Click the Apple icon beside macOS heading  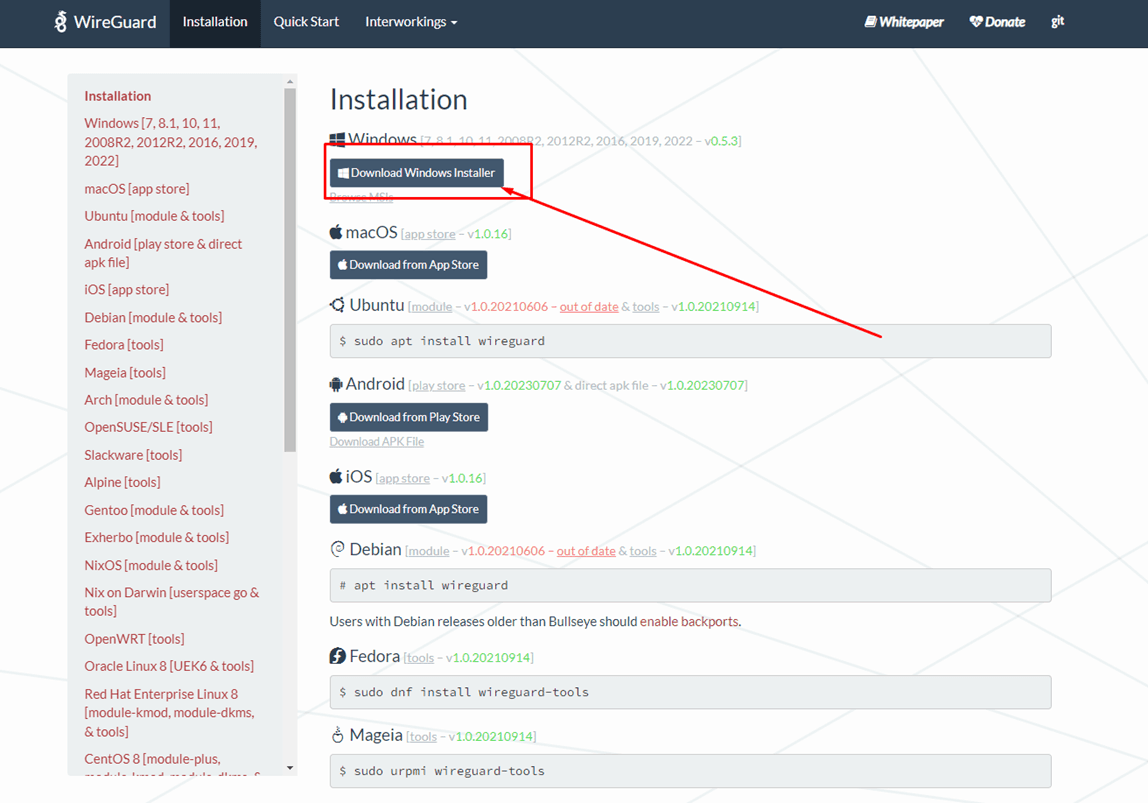336,232
